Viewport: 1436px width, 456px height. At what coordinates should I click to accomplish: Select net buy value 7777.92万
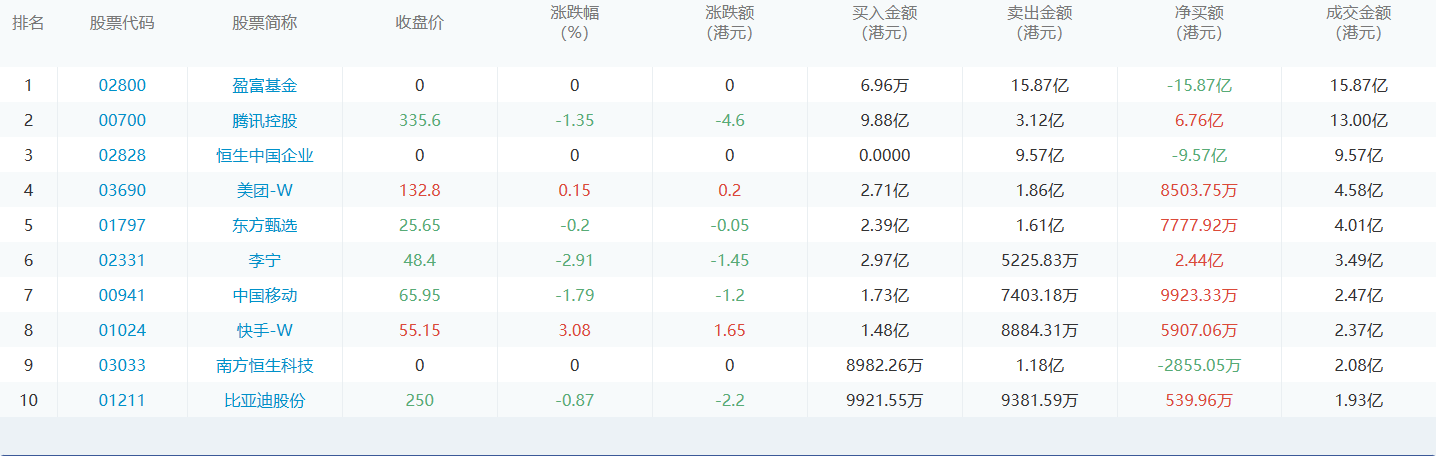(1199, 226)
